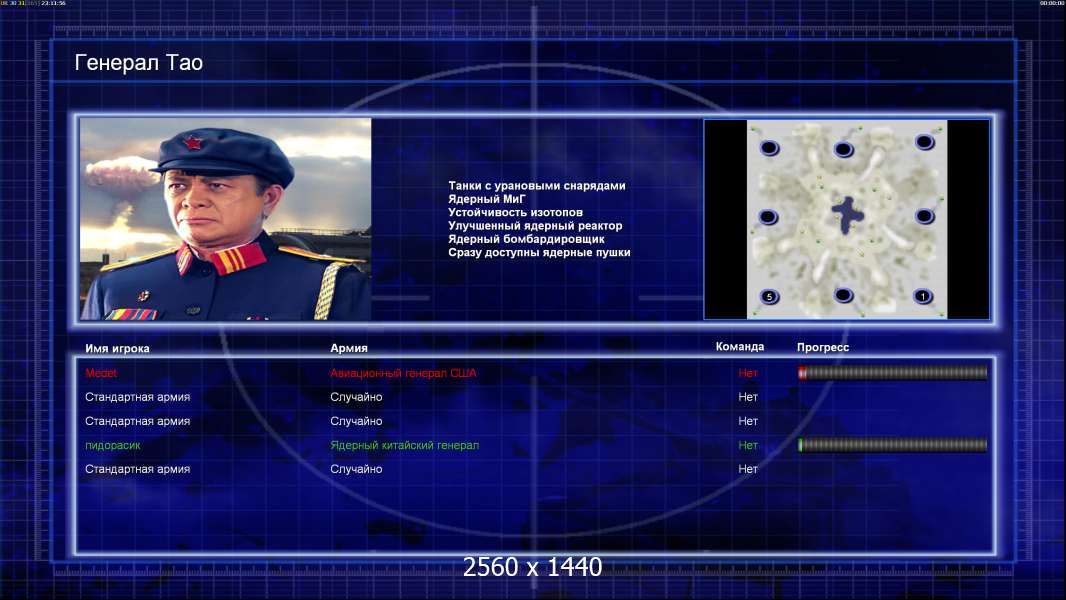
Task: Click the 'Прогресс' column header
Action: [x=823, y=347]
